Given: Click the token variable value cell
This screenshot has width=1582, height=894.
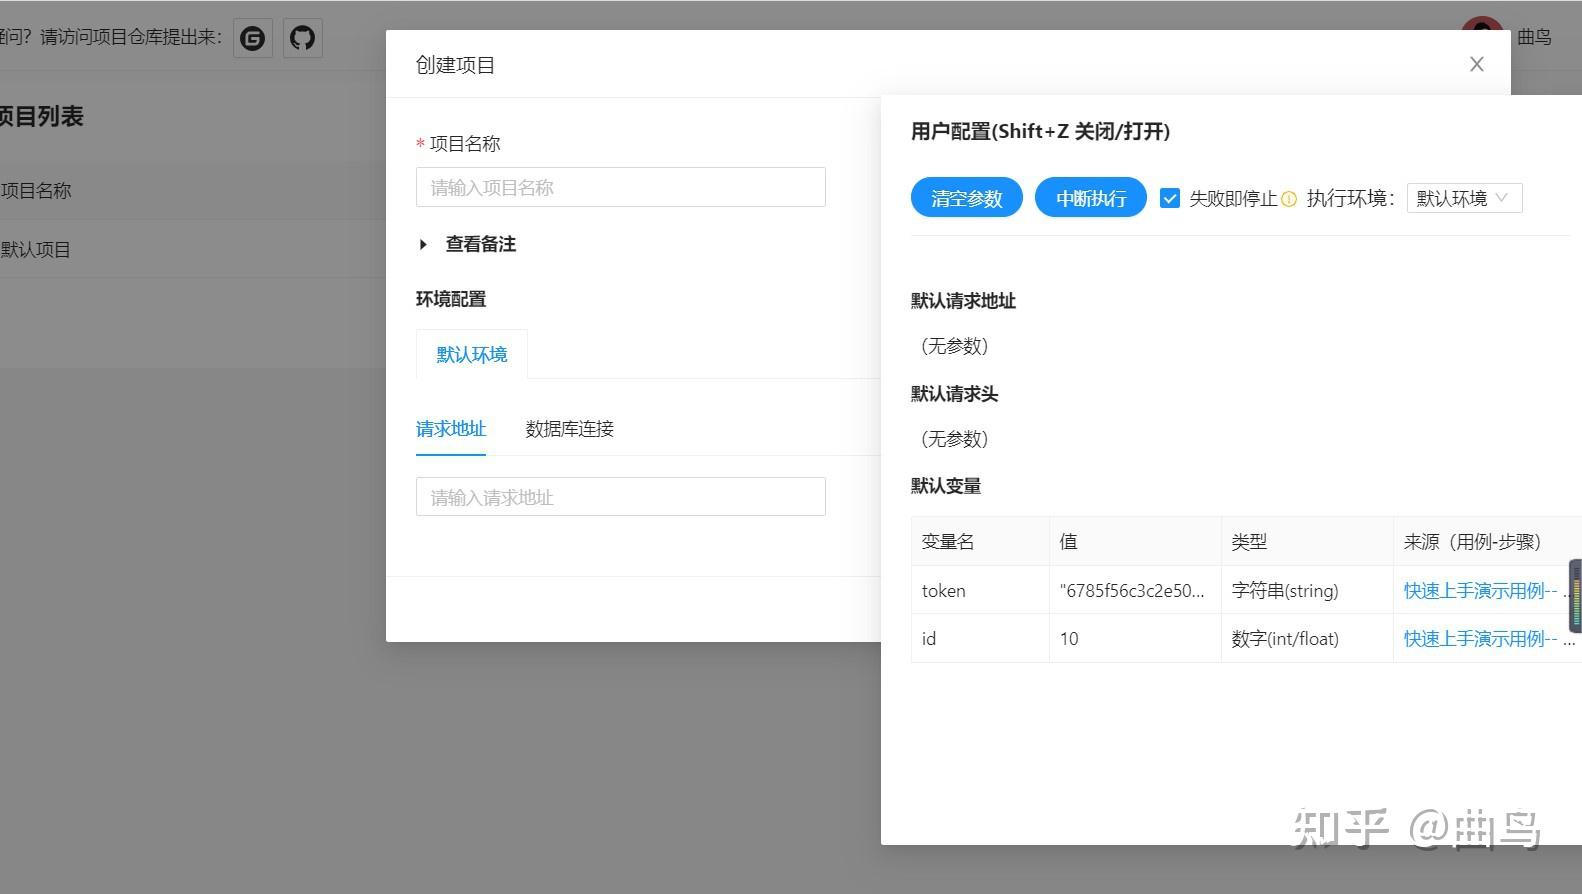Looking at the screenshot, I should click(1135, 591).
